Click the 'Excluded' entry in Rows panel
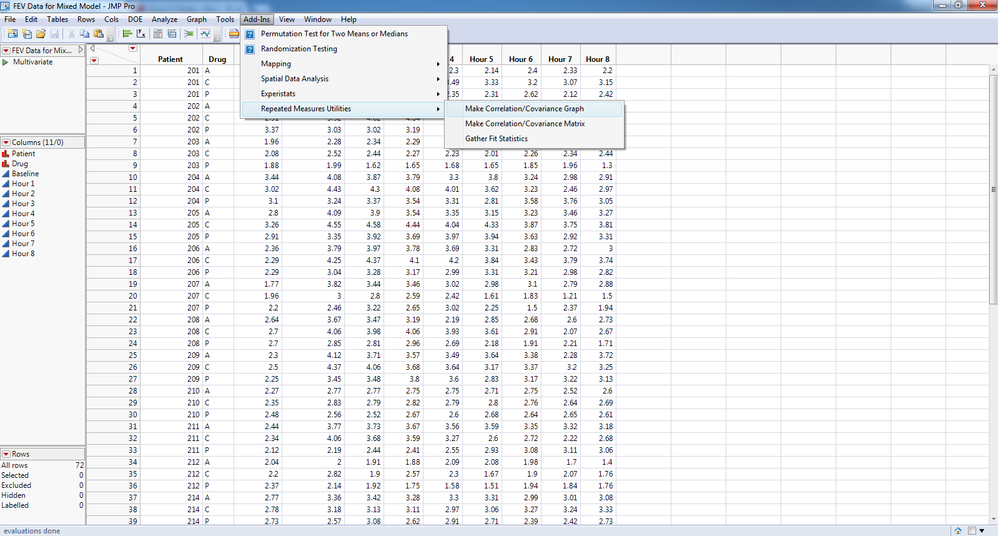This screenshot has height=536, width=998. tap(42, 485)
